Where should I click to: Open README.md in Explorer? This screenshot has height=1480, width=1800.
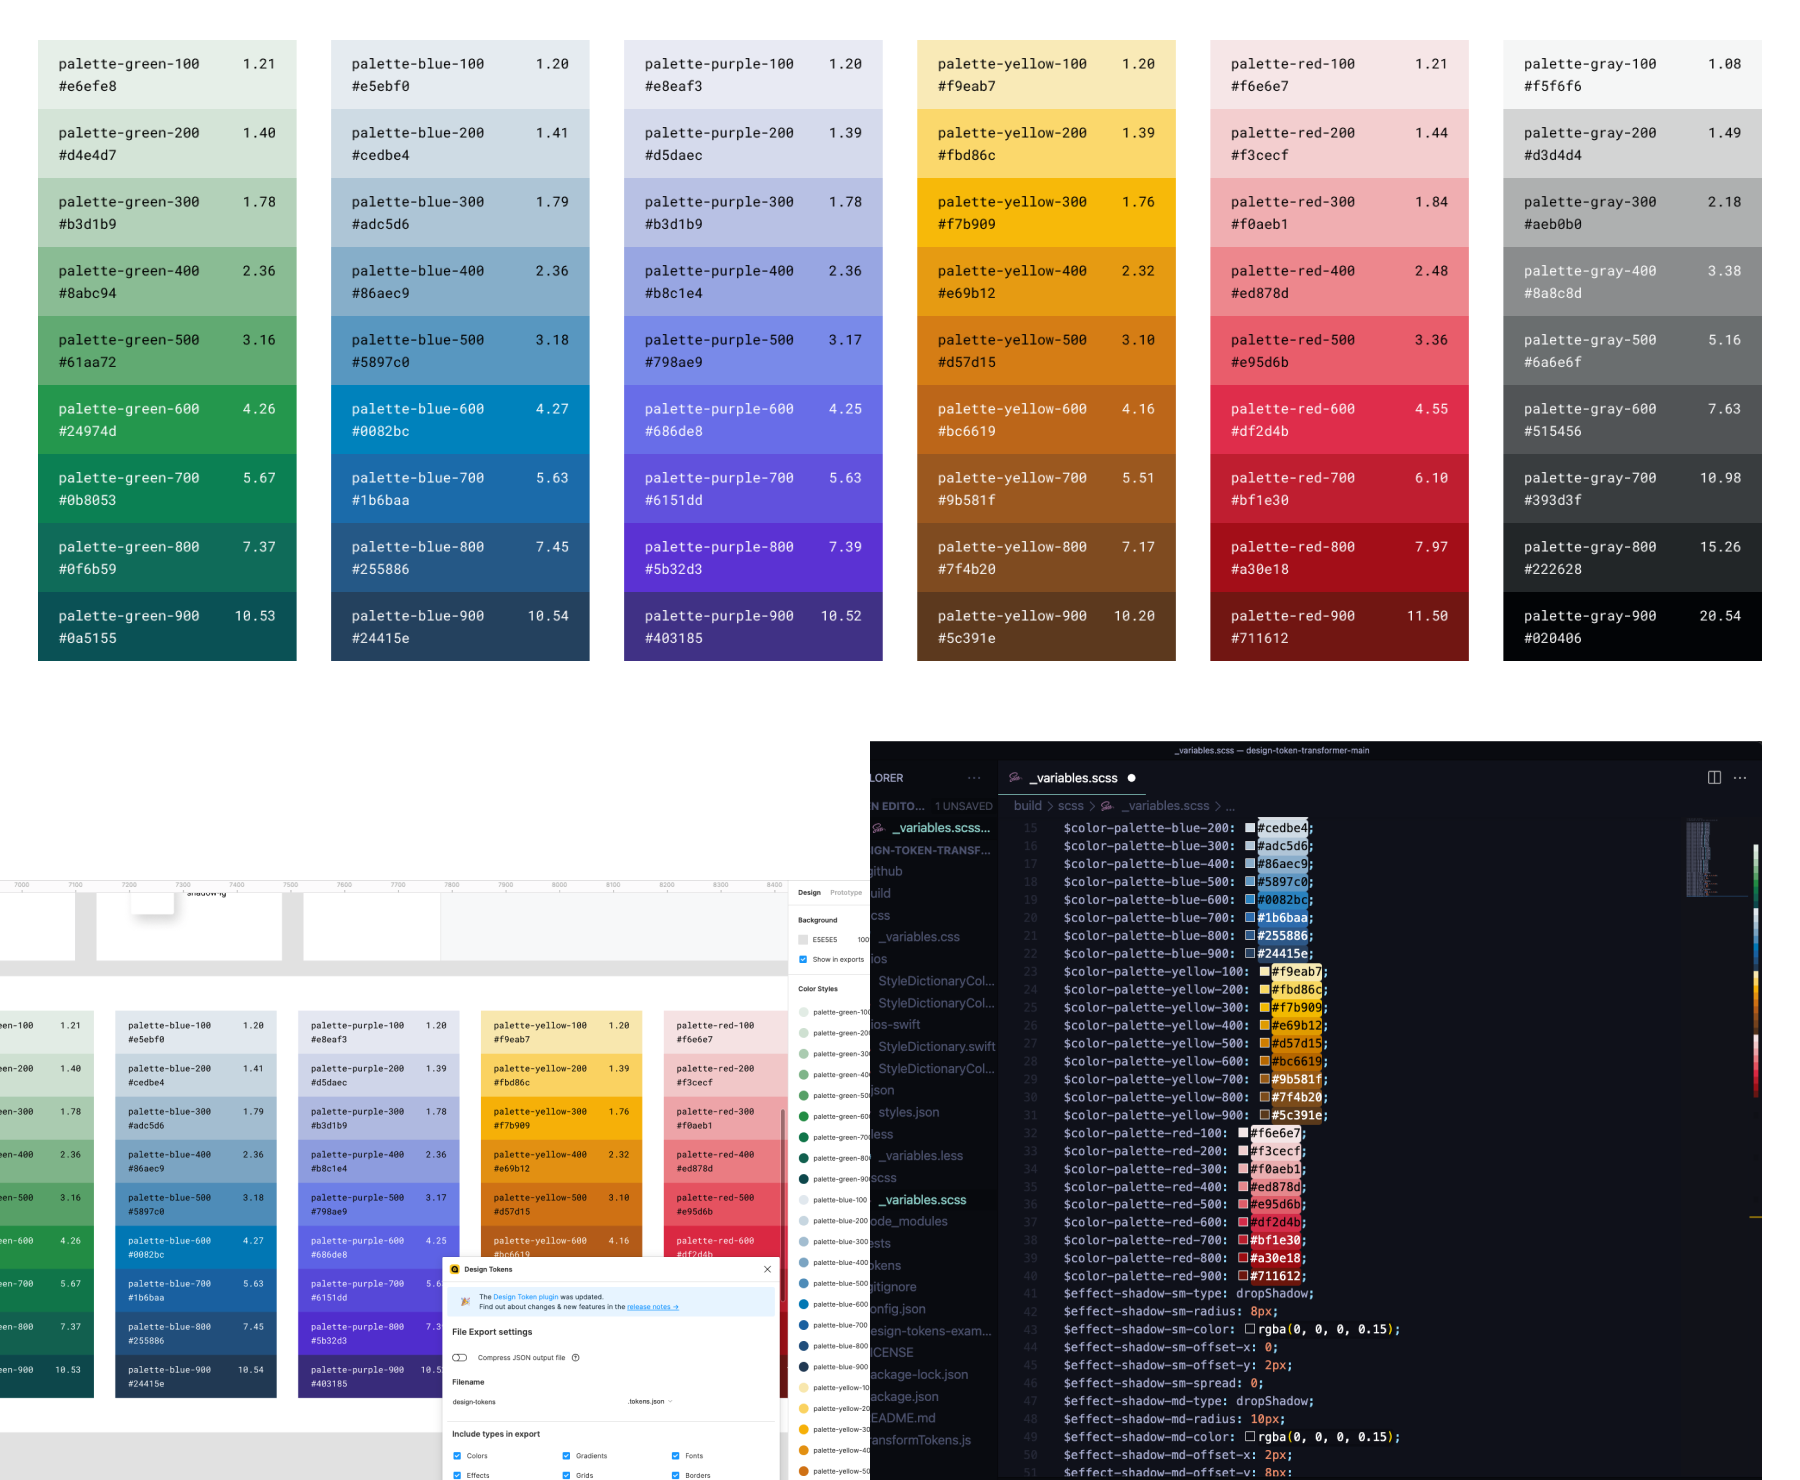click(903, 1418)
